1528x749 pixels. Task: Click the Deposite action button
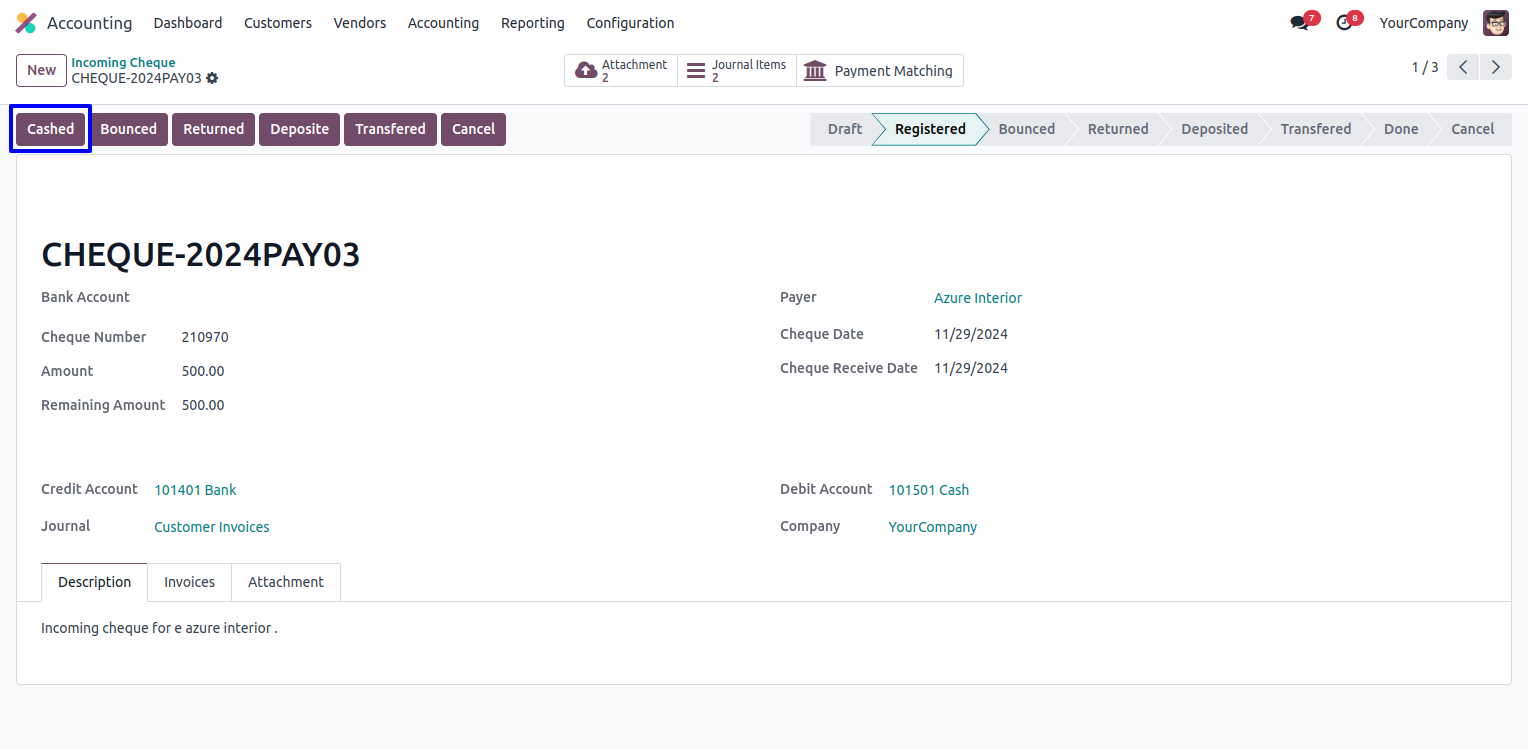299,129
